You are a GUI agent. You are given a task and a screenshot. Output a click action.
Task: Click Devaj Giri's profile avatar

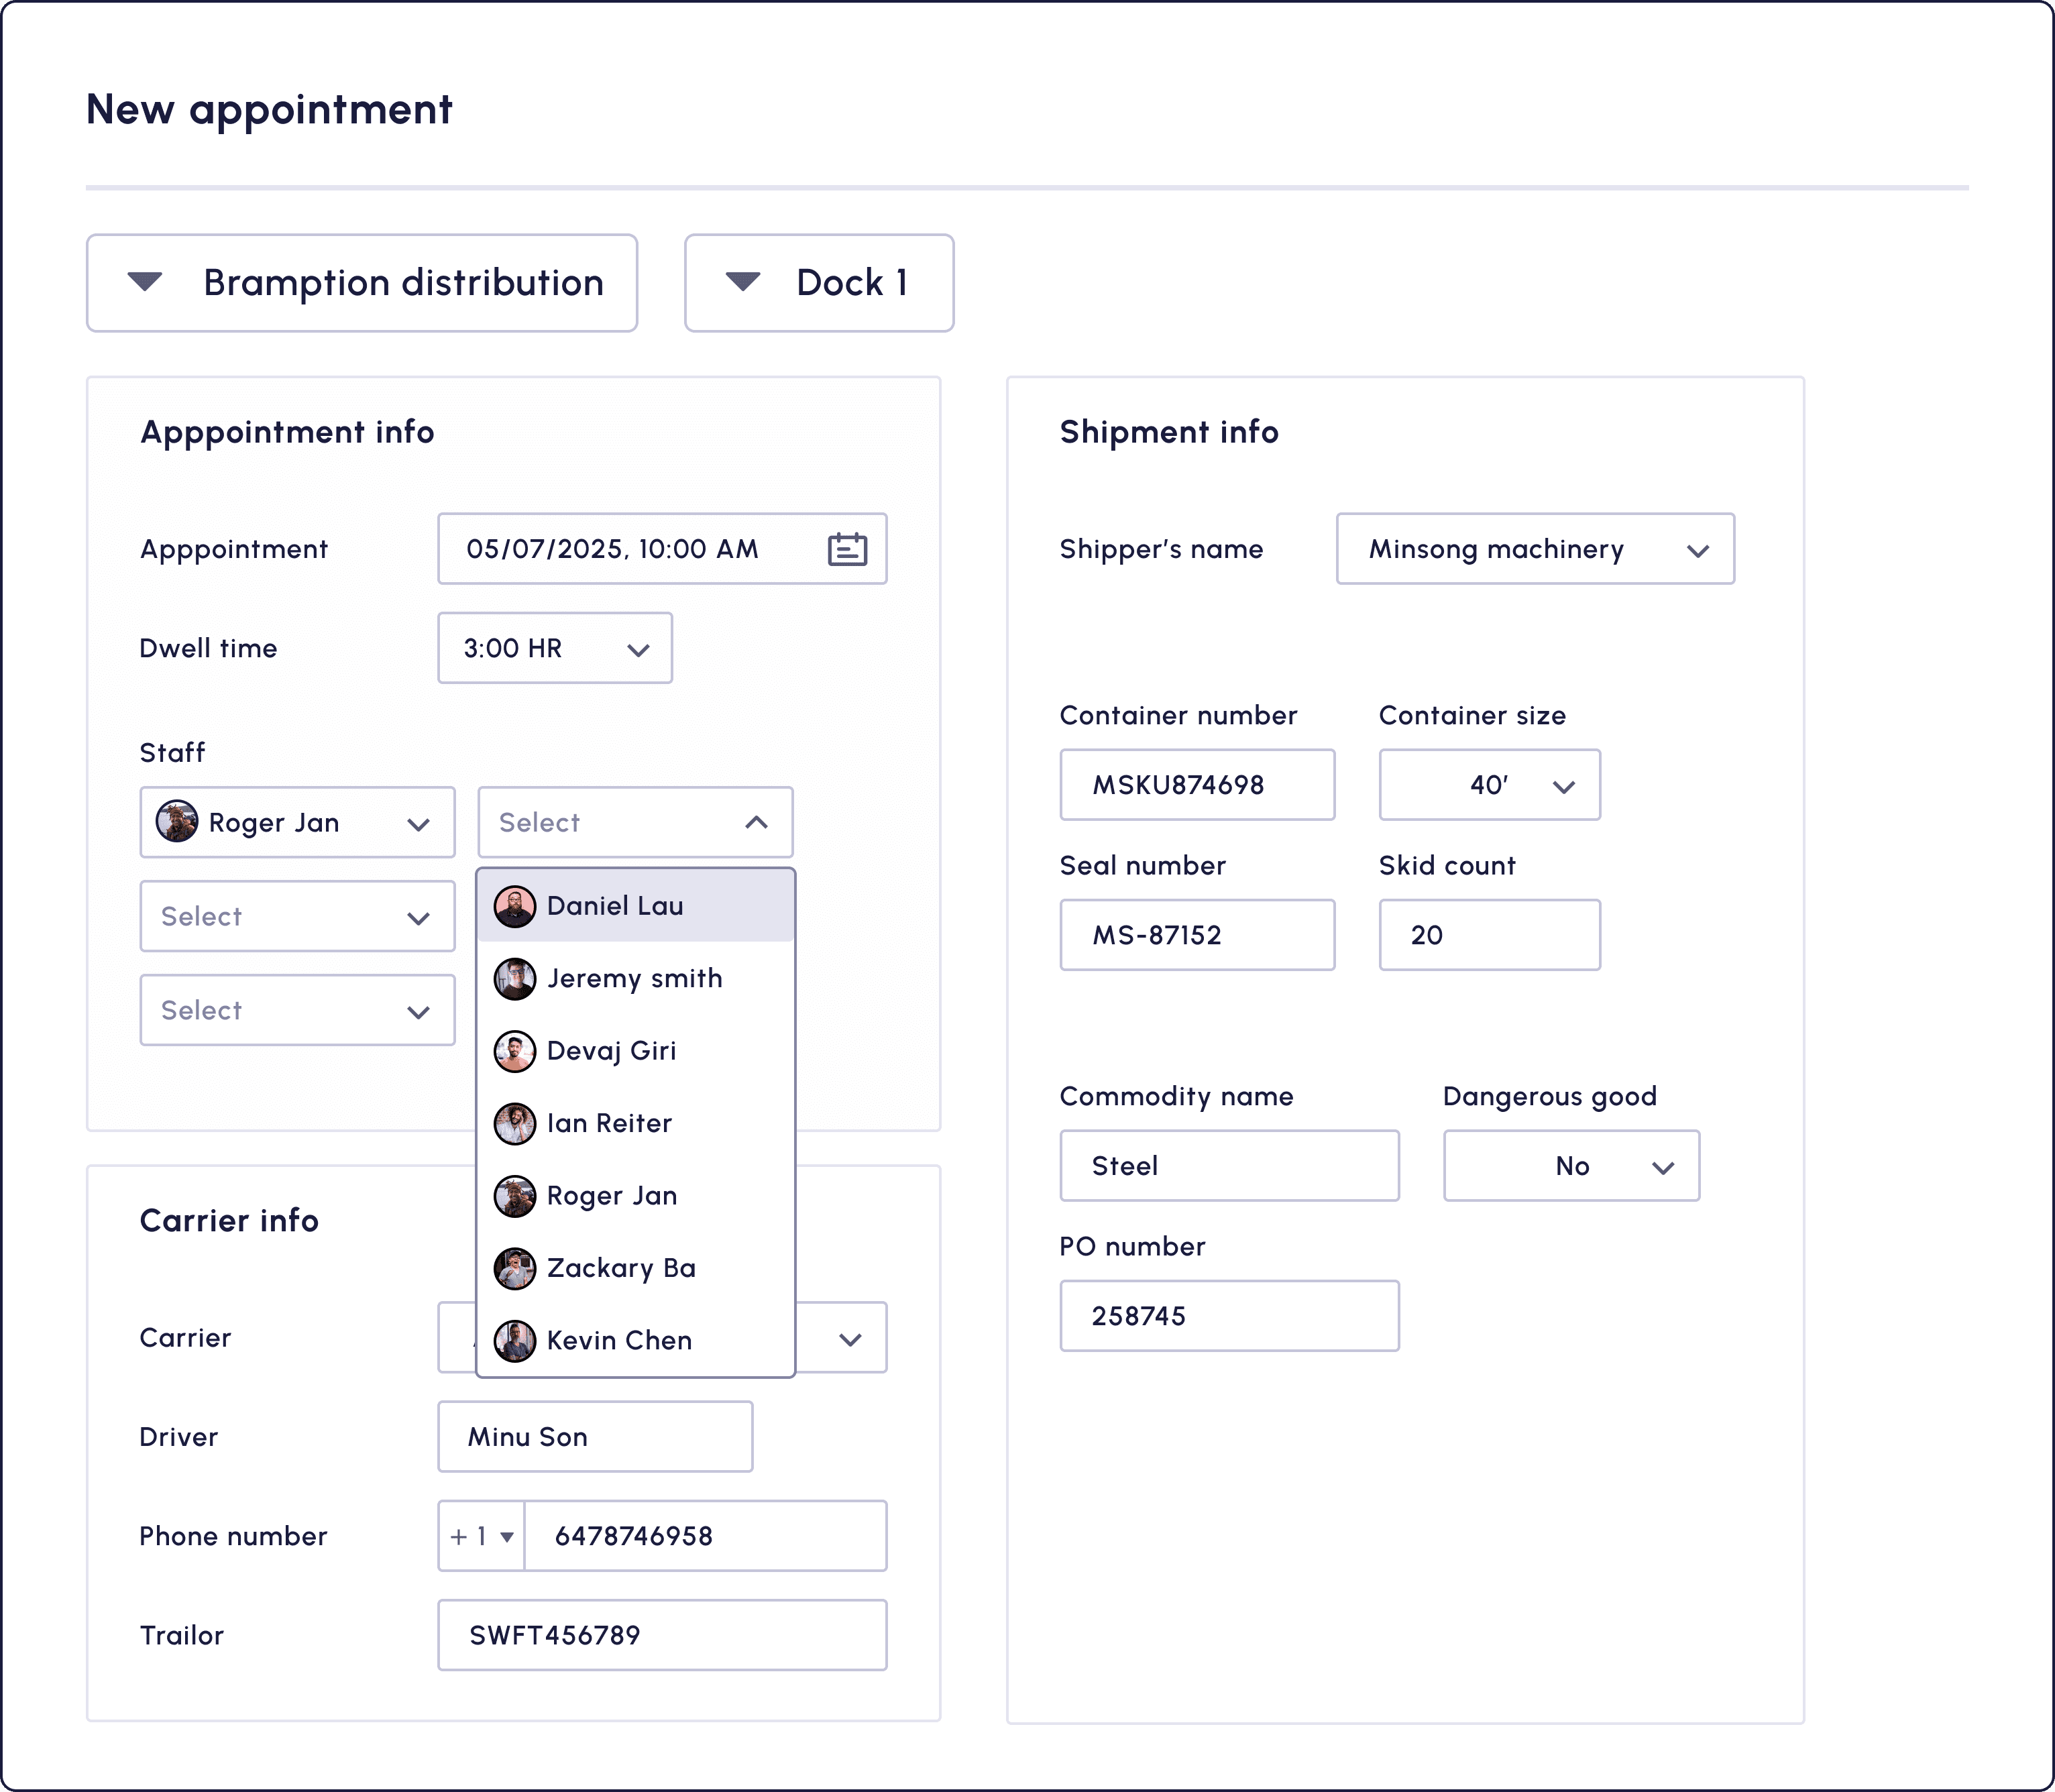point(515,1051)
